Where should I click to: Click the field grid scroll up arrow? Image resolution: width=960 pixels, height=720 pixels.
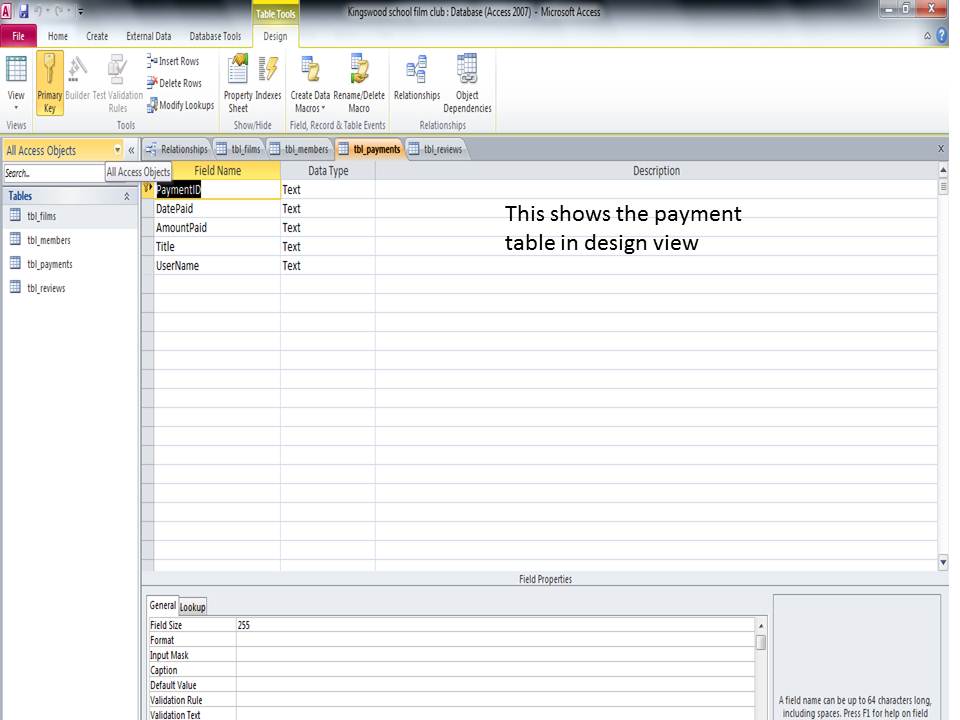tap(943, 170)
